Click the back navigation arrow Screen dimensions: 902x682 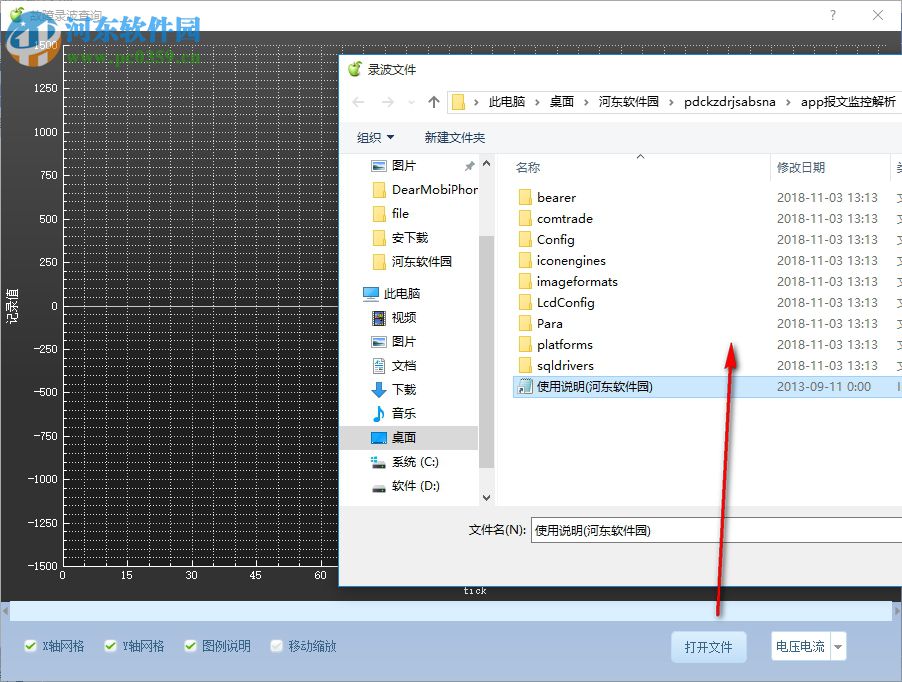pos(358,101)
